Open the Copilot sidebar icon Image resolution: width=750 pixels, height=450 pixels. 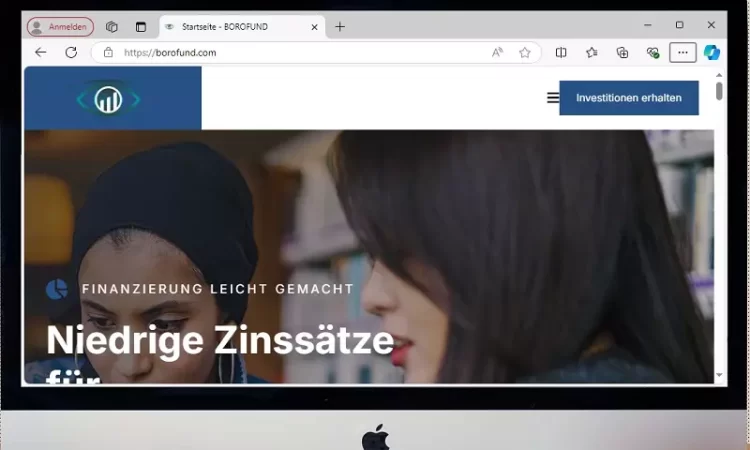pos(712,52)
